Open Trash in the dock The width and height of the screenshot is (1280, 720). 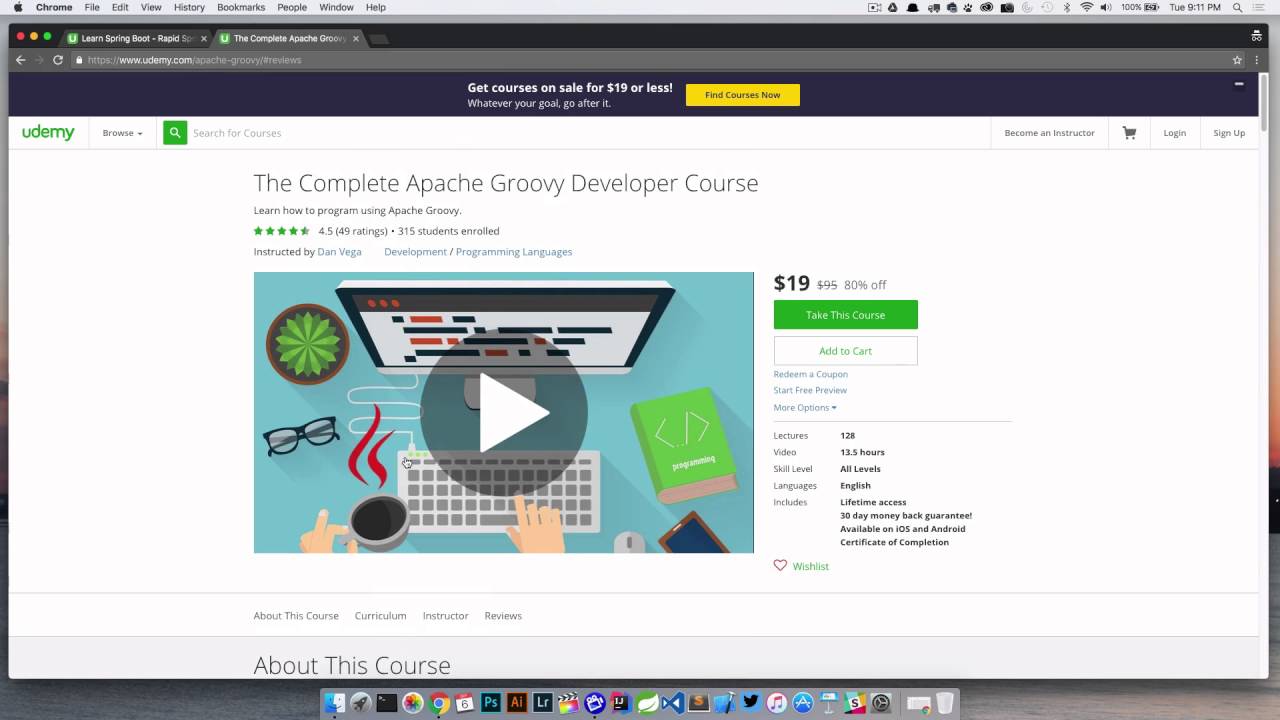944,703
